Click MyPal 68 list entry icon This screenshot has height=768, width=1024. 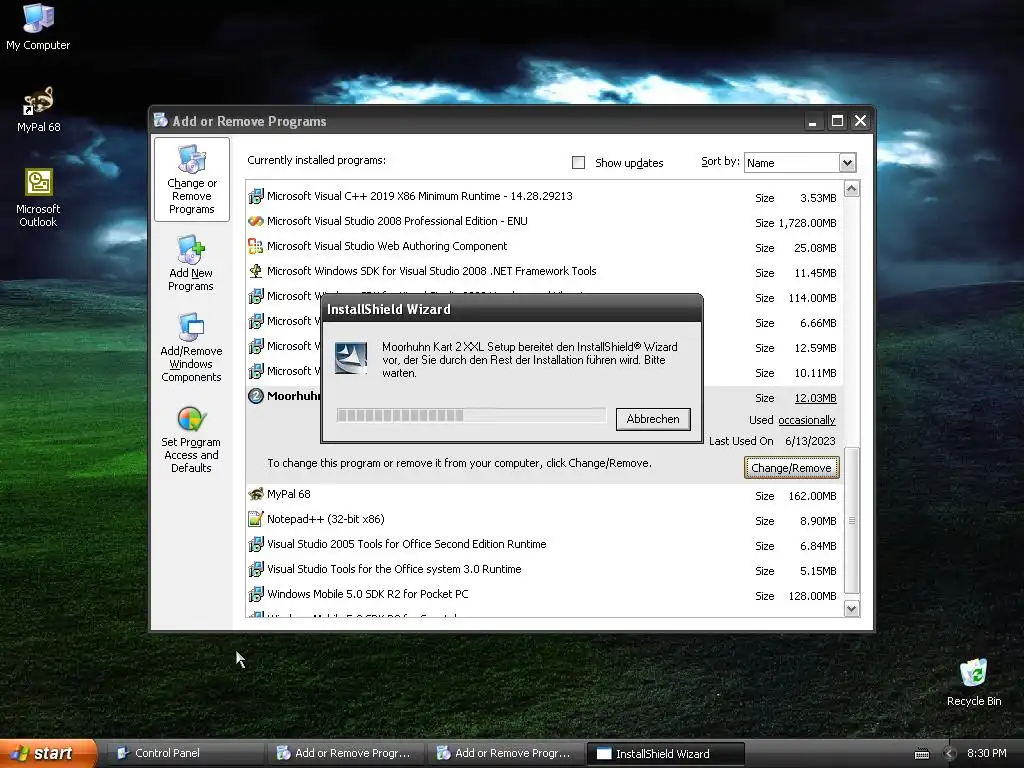(x=255, y=494)
